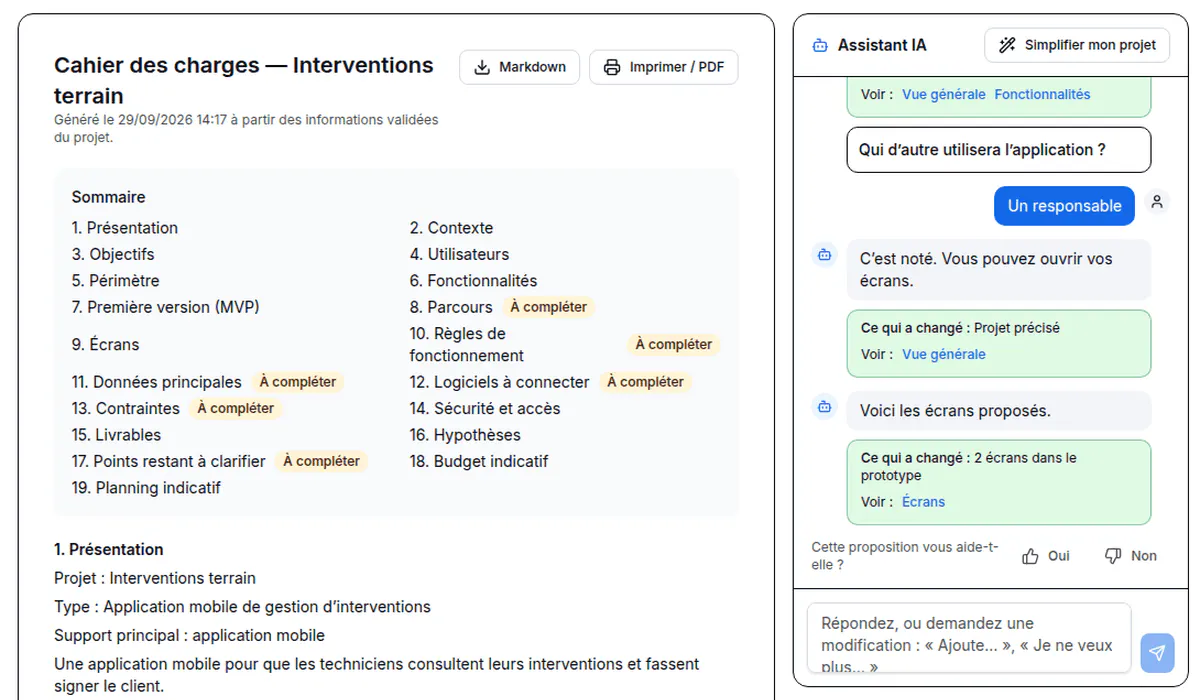Open 14. Sécurité et accès section
The image size is (1200, 700).
click(485, 408)
